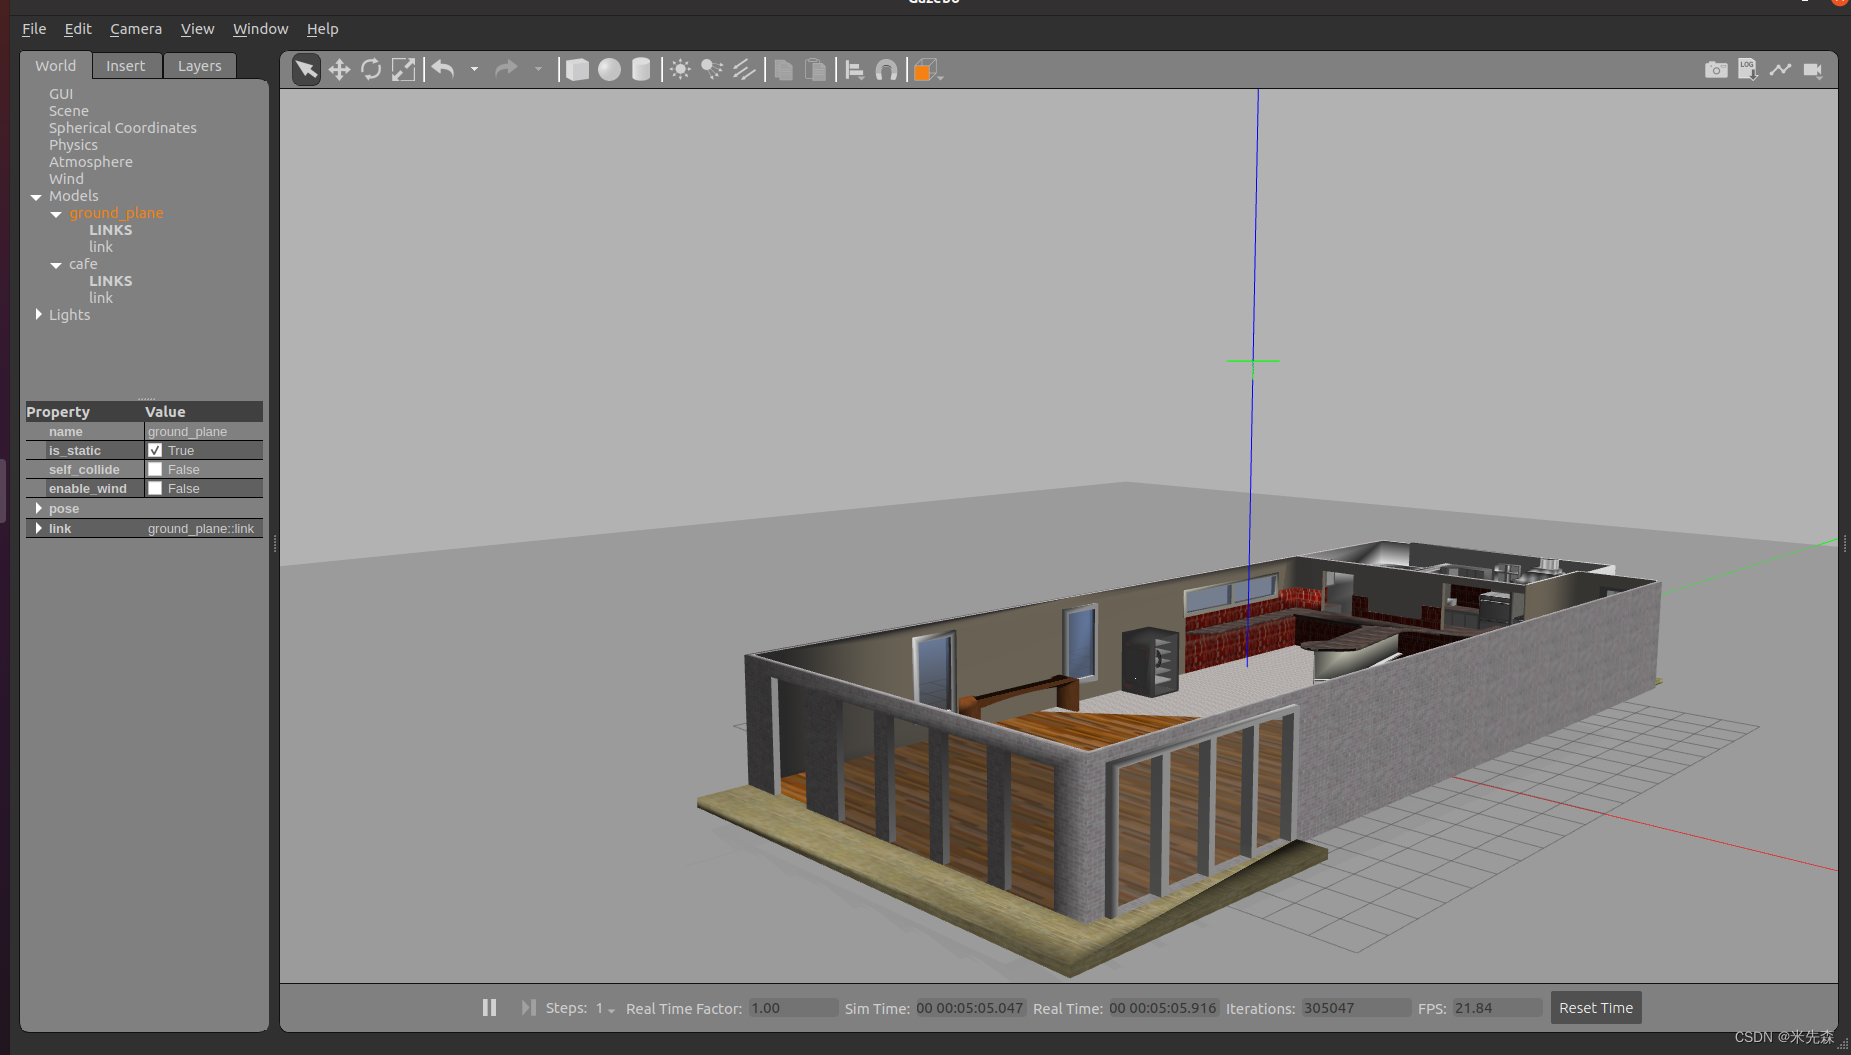The image size is (1851, 1055).
Task: Select link under ground_plane model
Action: [101, 247]
